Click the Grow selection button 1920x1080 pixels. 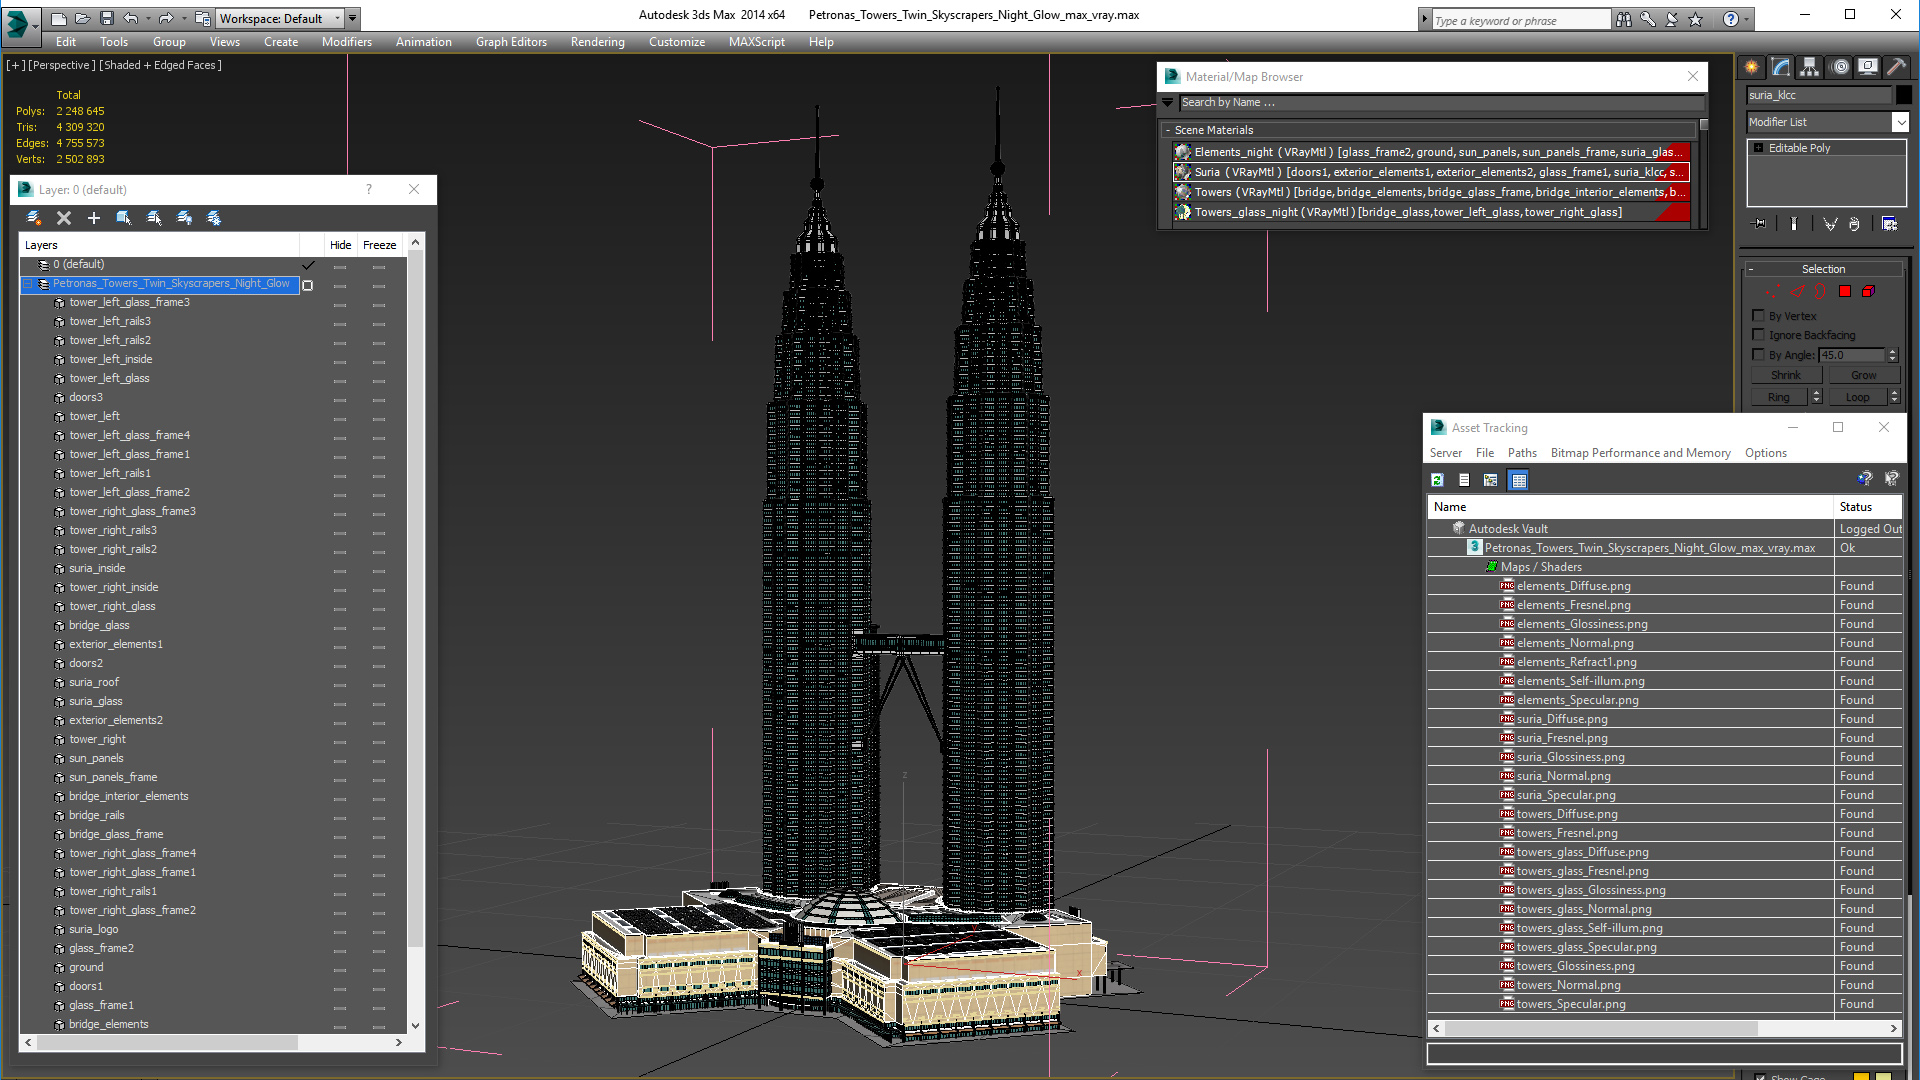1863,375
